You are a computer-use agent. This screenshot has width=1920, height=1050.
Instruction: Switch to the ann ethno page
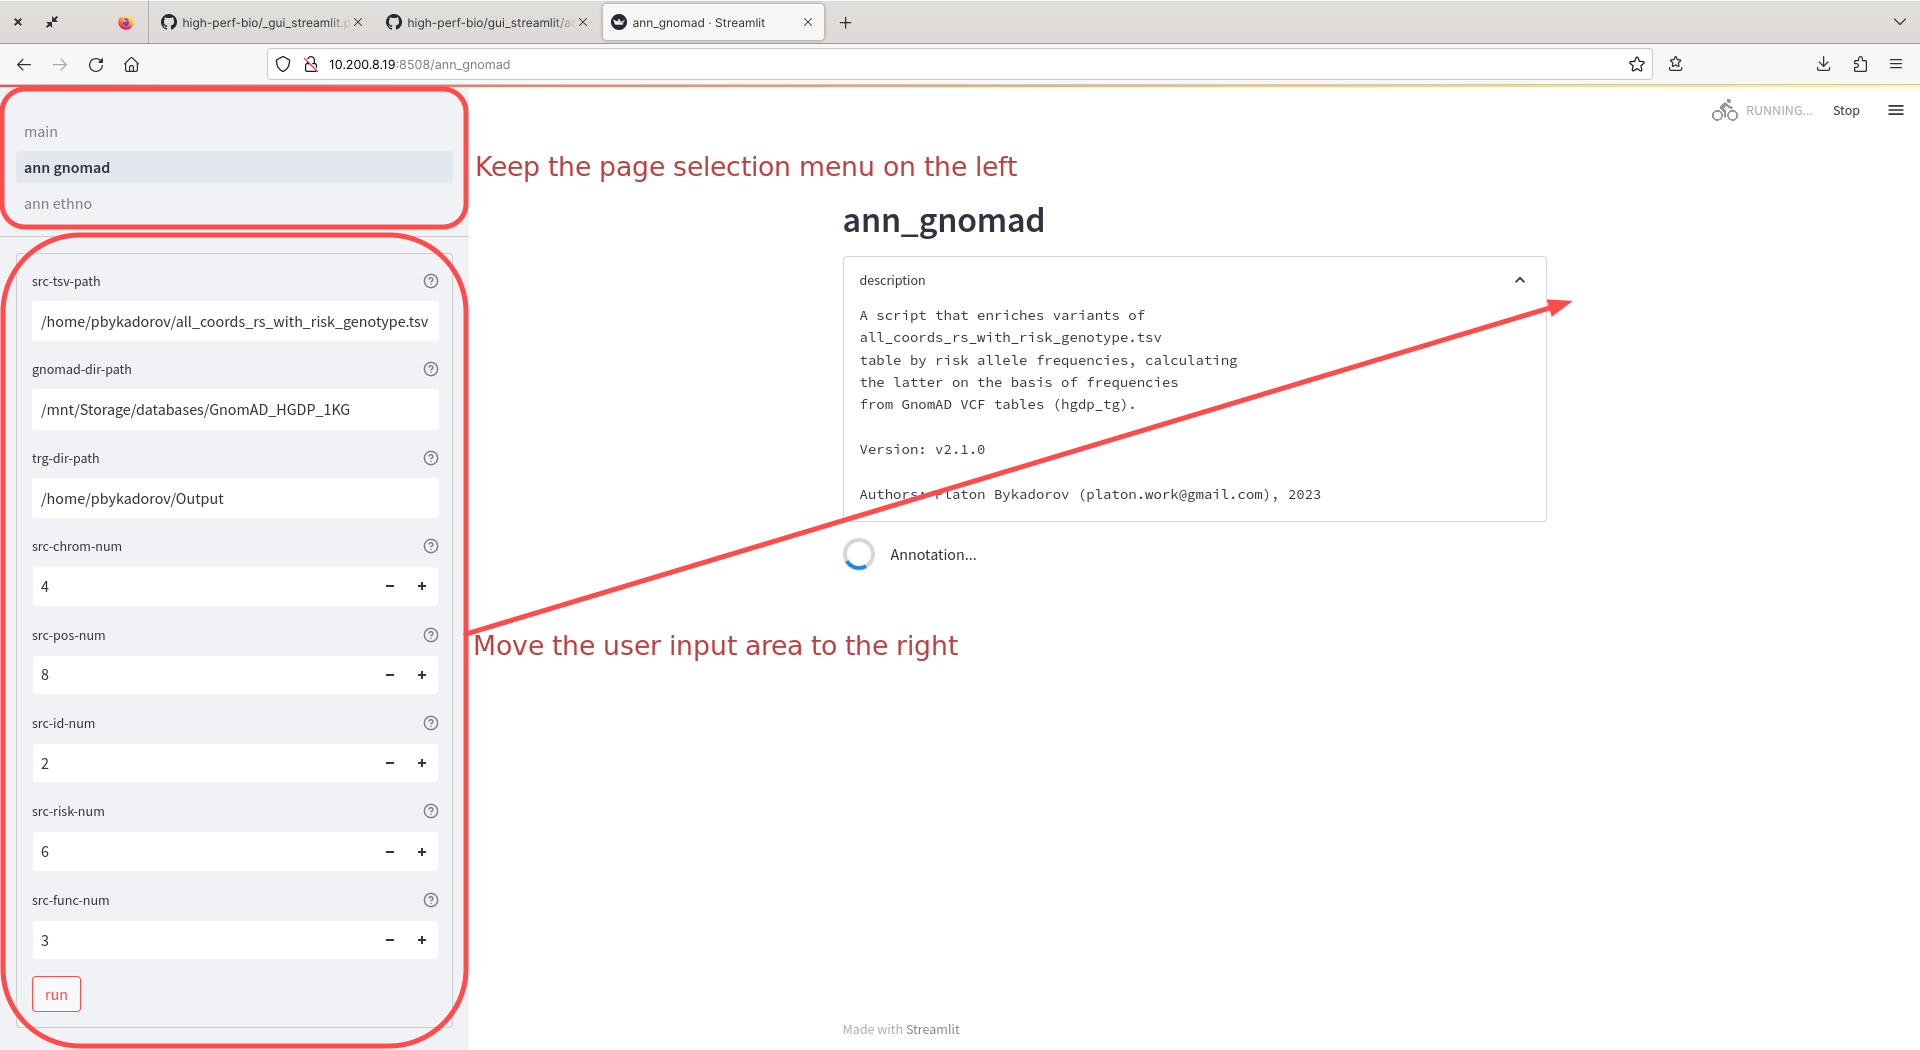point(58,203)
